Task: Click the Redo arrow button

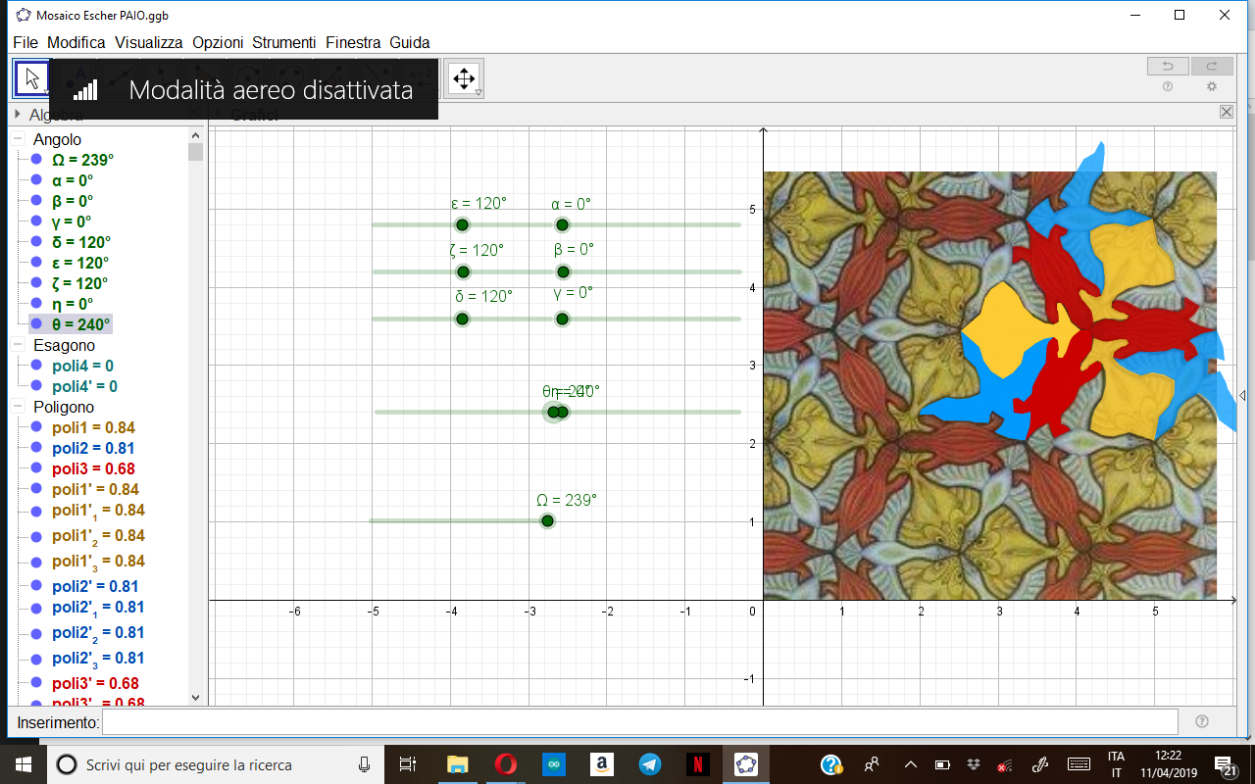Action: coord(1212,66)
